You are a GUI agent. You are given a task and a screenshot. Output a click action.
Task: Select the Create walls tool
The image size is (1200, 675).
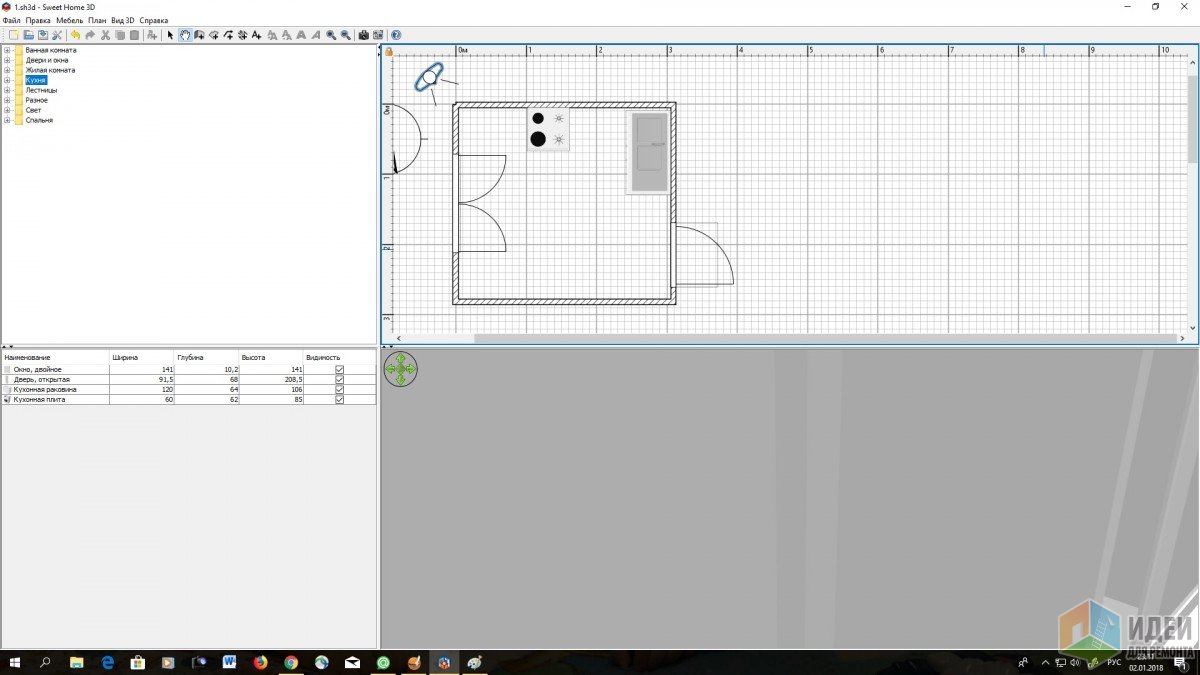click(200, 35)
